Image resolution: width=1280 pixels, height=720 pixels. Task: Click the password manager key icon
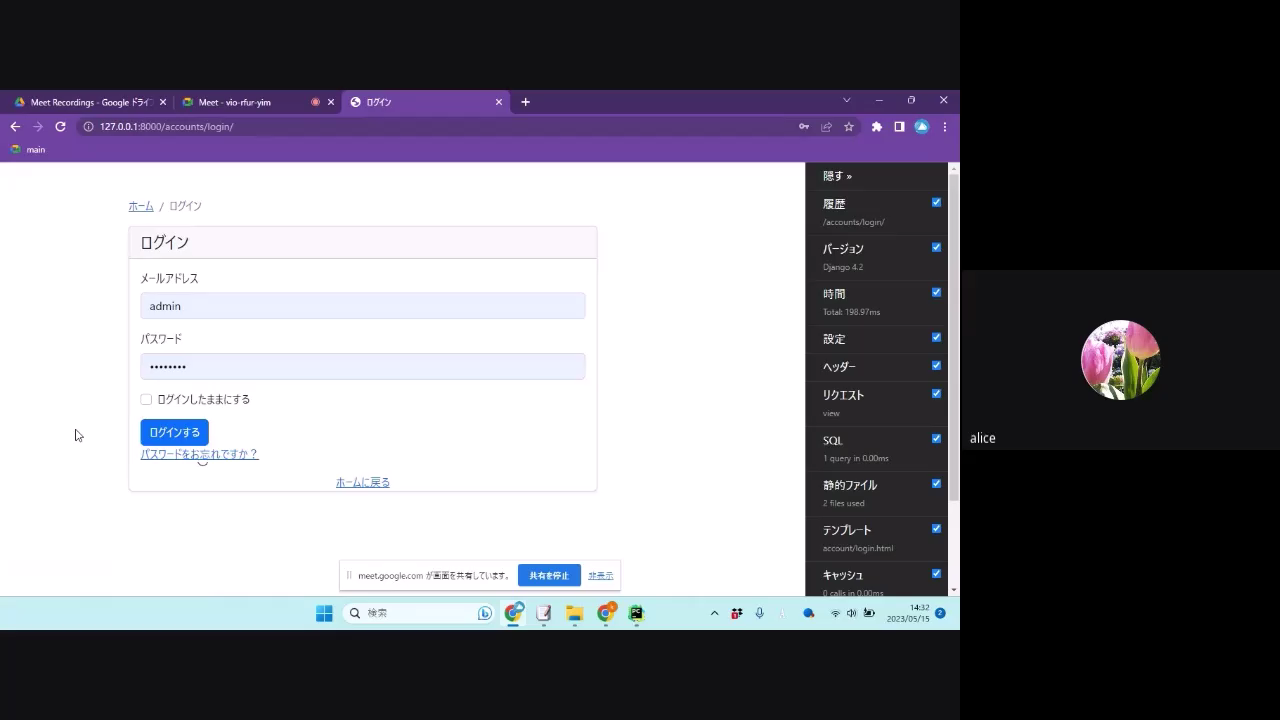click(x=803, y=127)
